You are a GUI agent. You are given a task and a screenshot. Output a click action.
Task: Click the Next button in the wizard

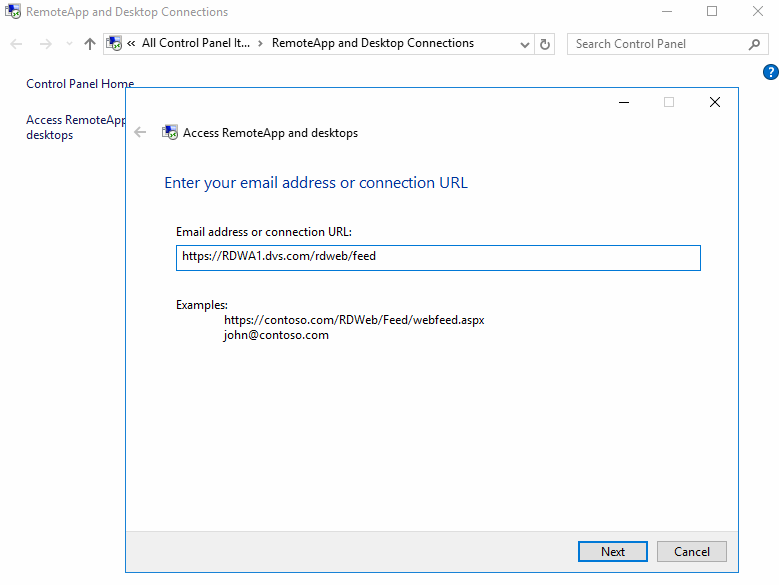point(613,551)
